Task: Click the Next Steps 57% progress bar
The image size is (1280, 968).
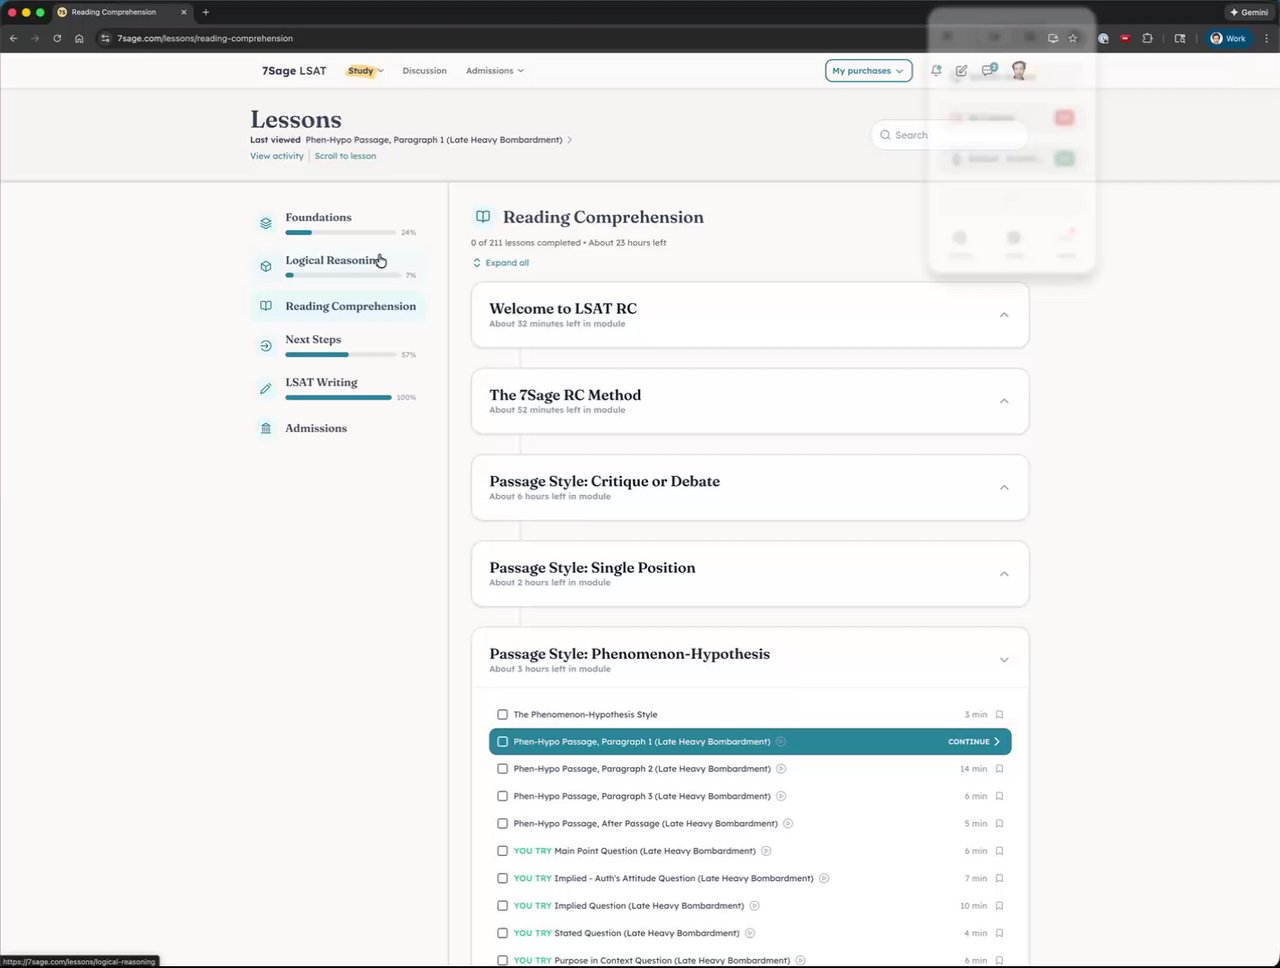Action: pyautogui.click(x=338, y=354)
